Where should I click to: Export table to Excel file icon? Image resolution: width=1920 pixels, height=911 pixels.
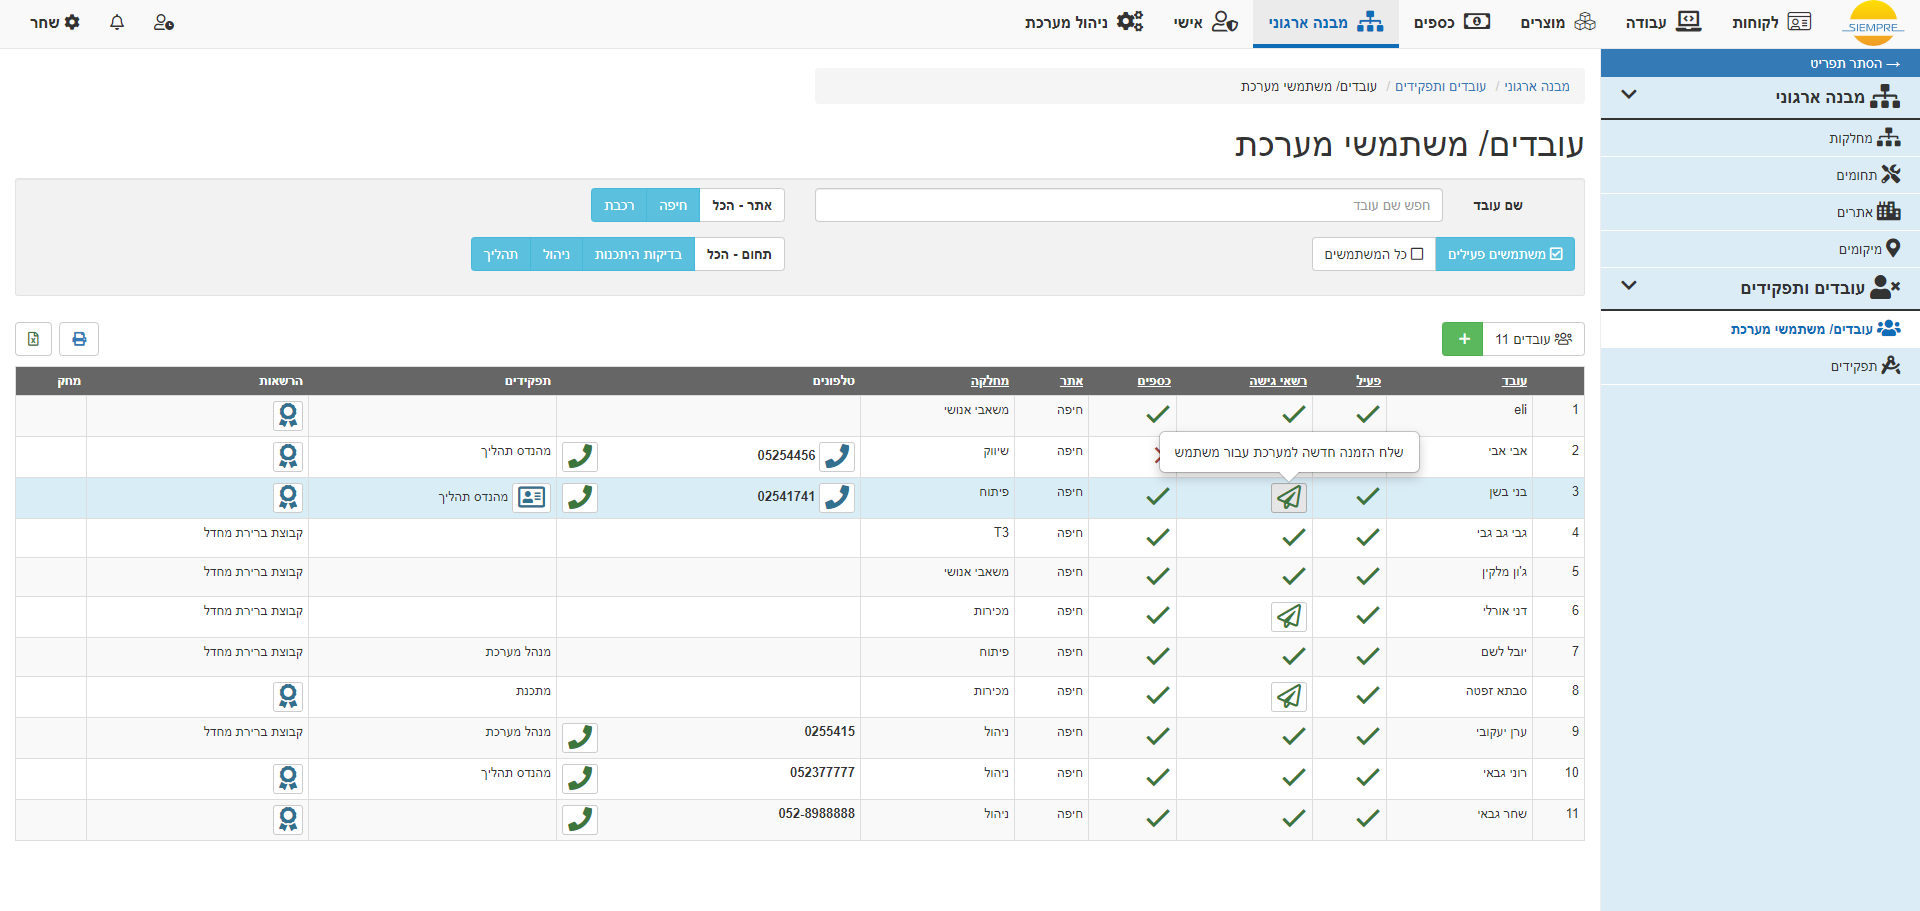[x=33, y=339]
